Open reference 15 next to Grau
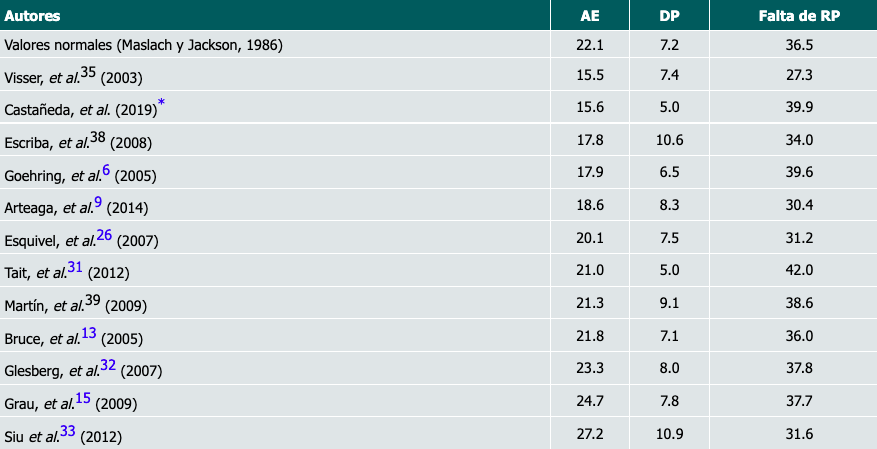877x449 pixels. point(83,398)
